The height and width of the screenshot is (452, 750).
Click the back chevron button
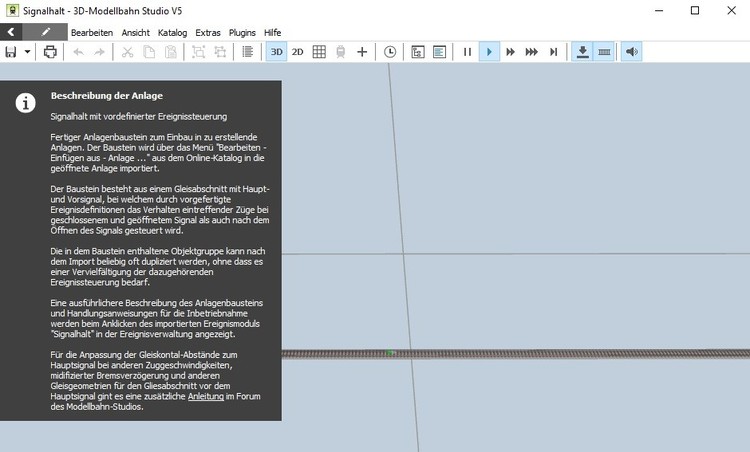[11, 32]
